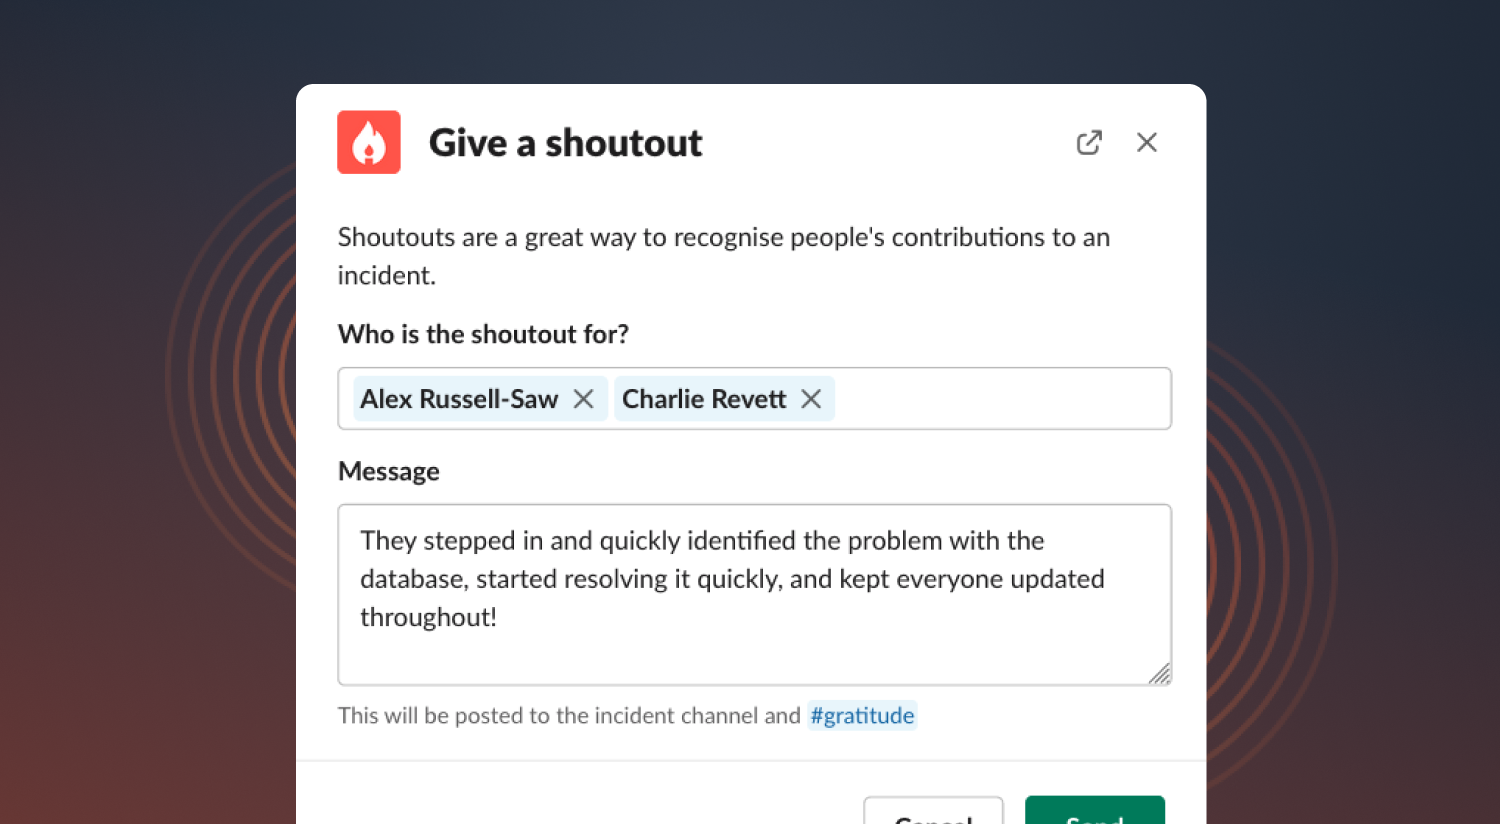Click the message box corner resize handle
Image resolution: width=1500 pixels, height=824 pixels.
click(1159, 674)
